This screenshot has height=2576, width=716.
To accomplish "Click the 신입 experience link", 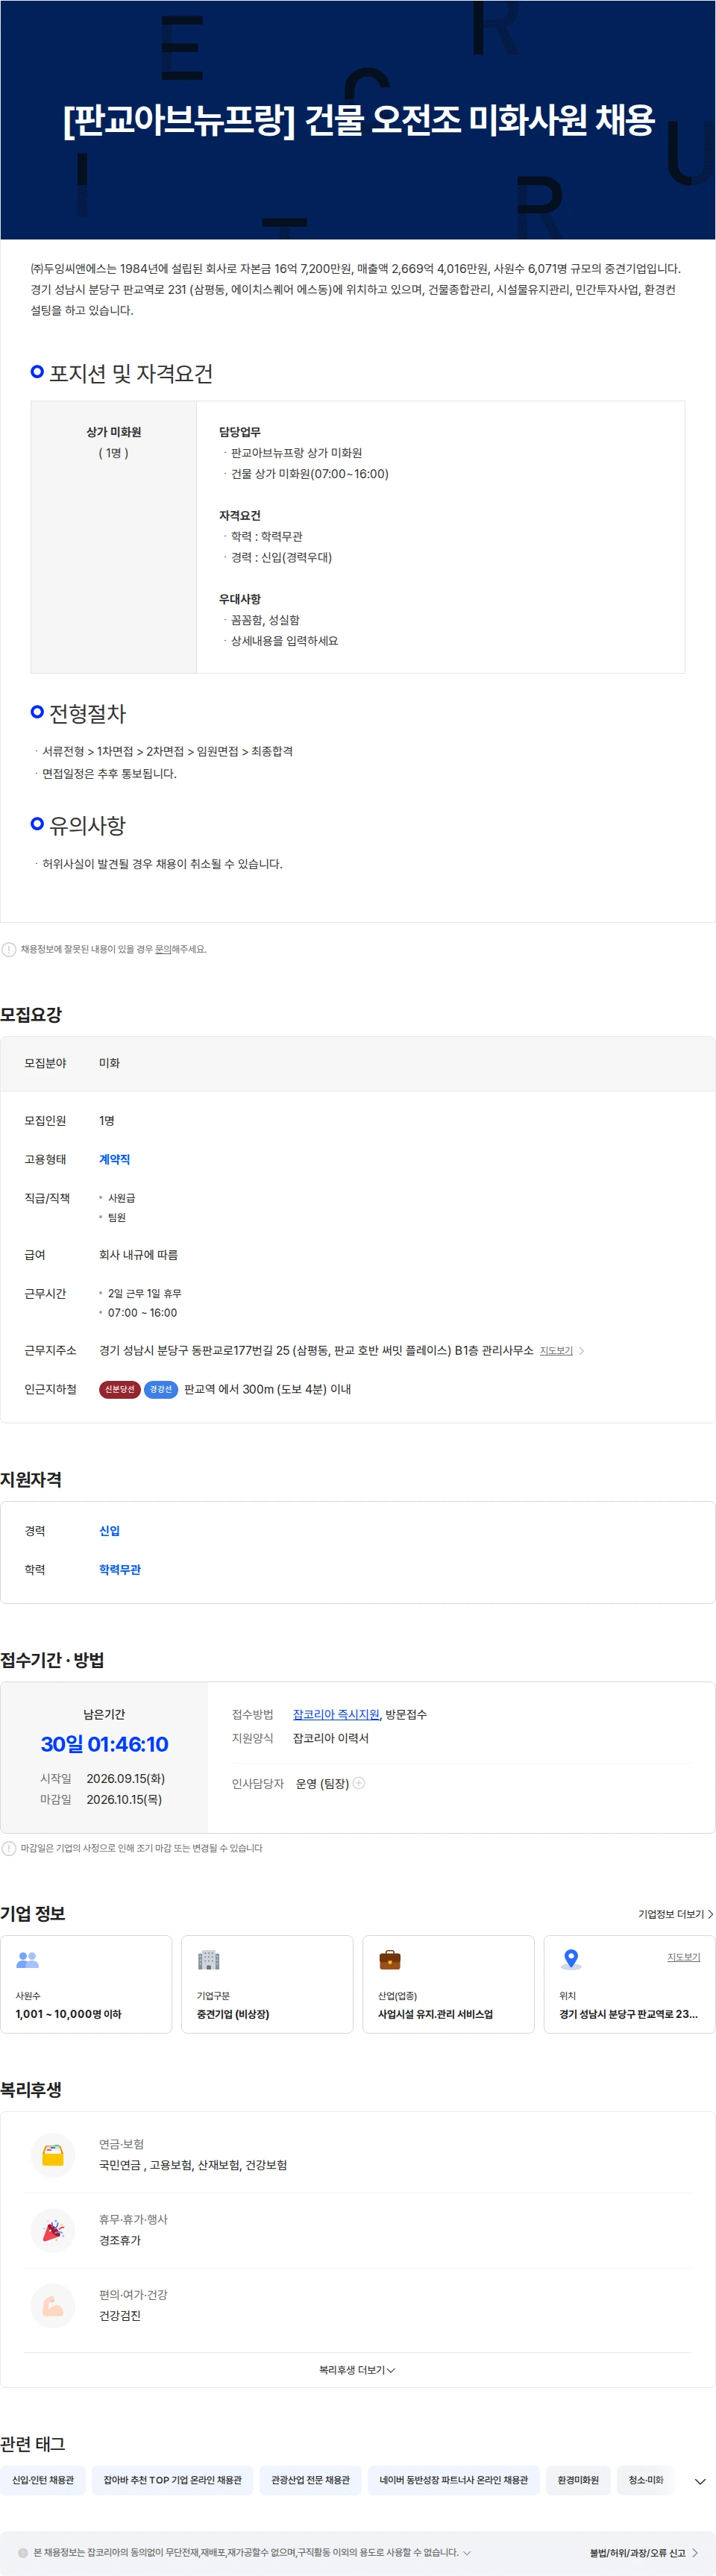I will click(x=109, y=1531).
